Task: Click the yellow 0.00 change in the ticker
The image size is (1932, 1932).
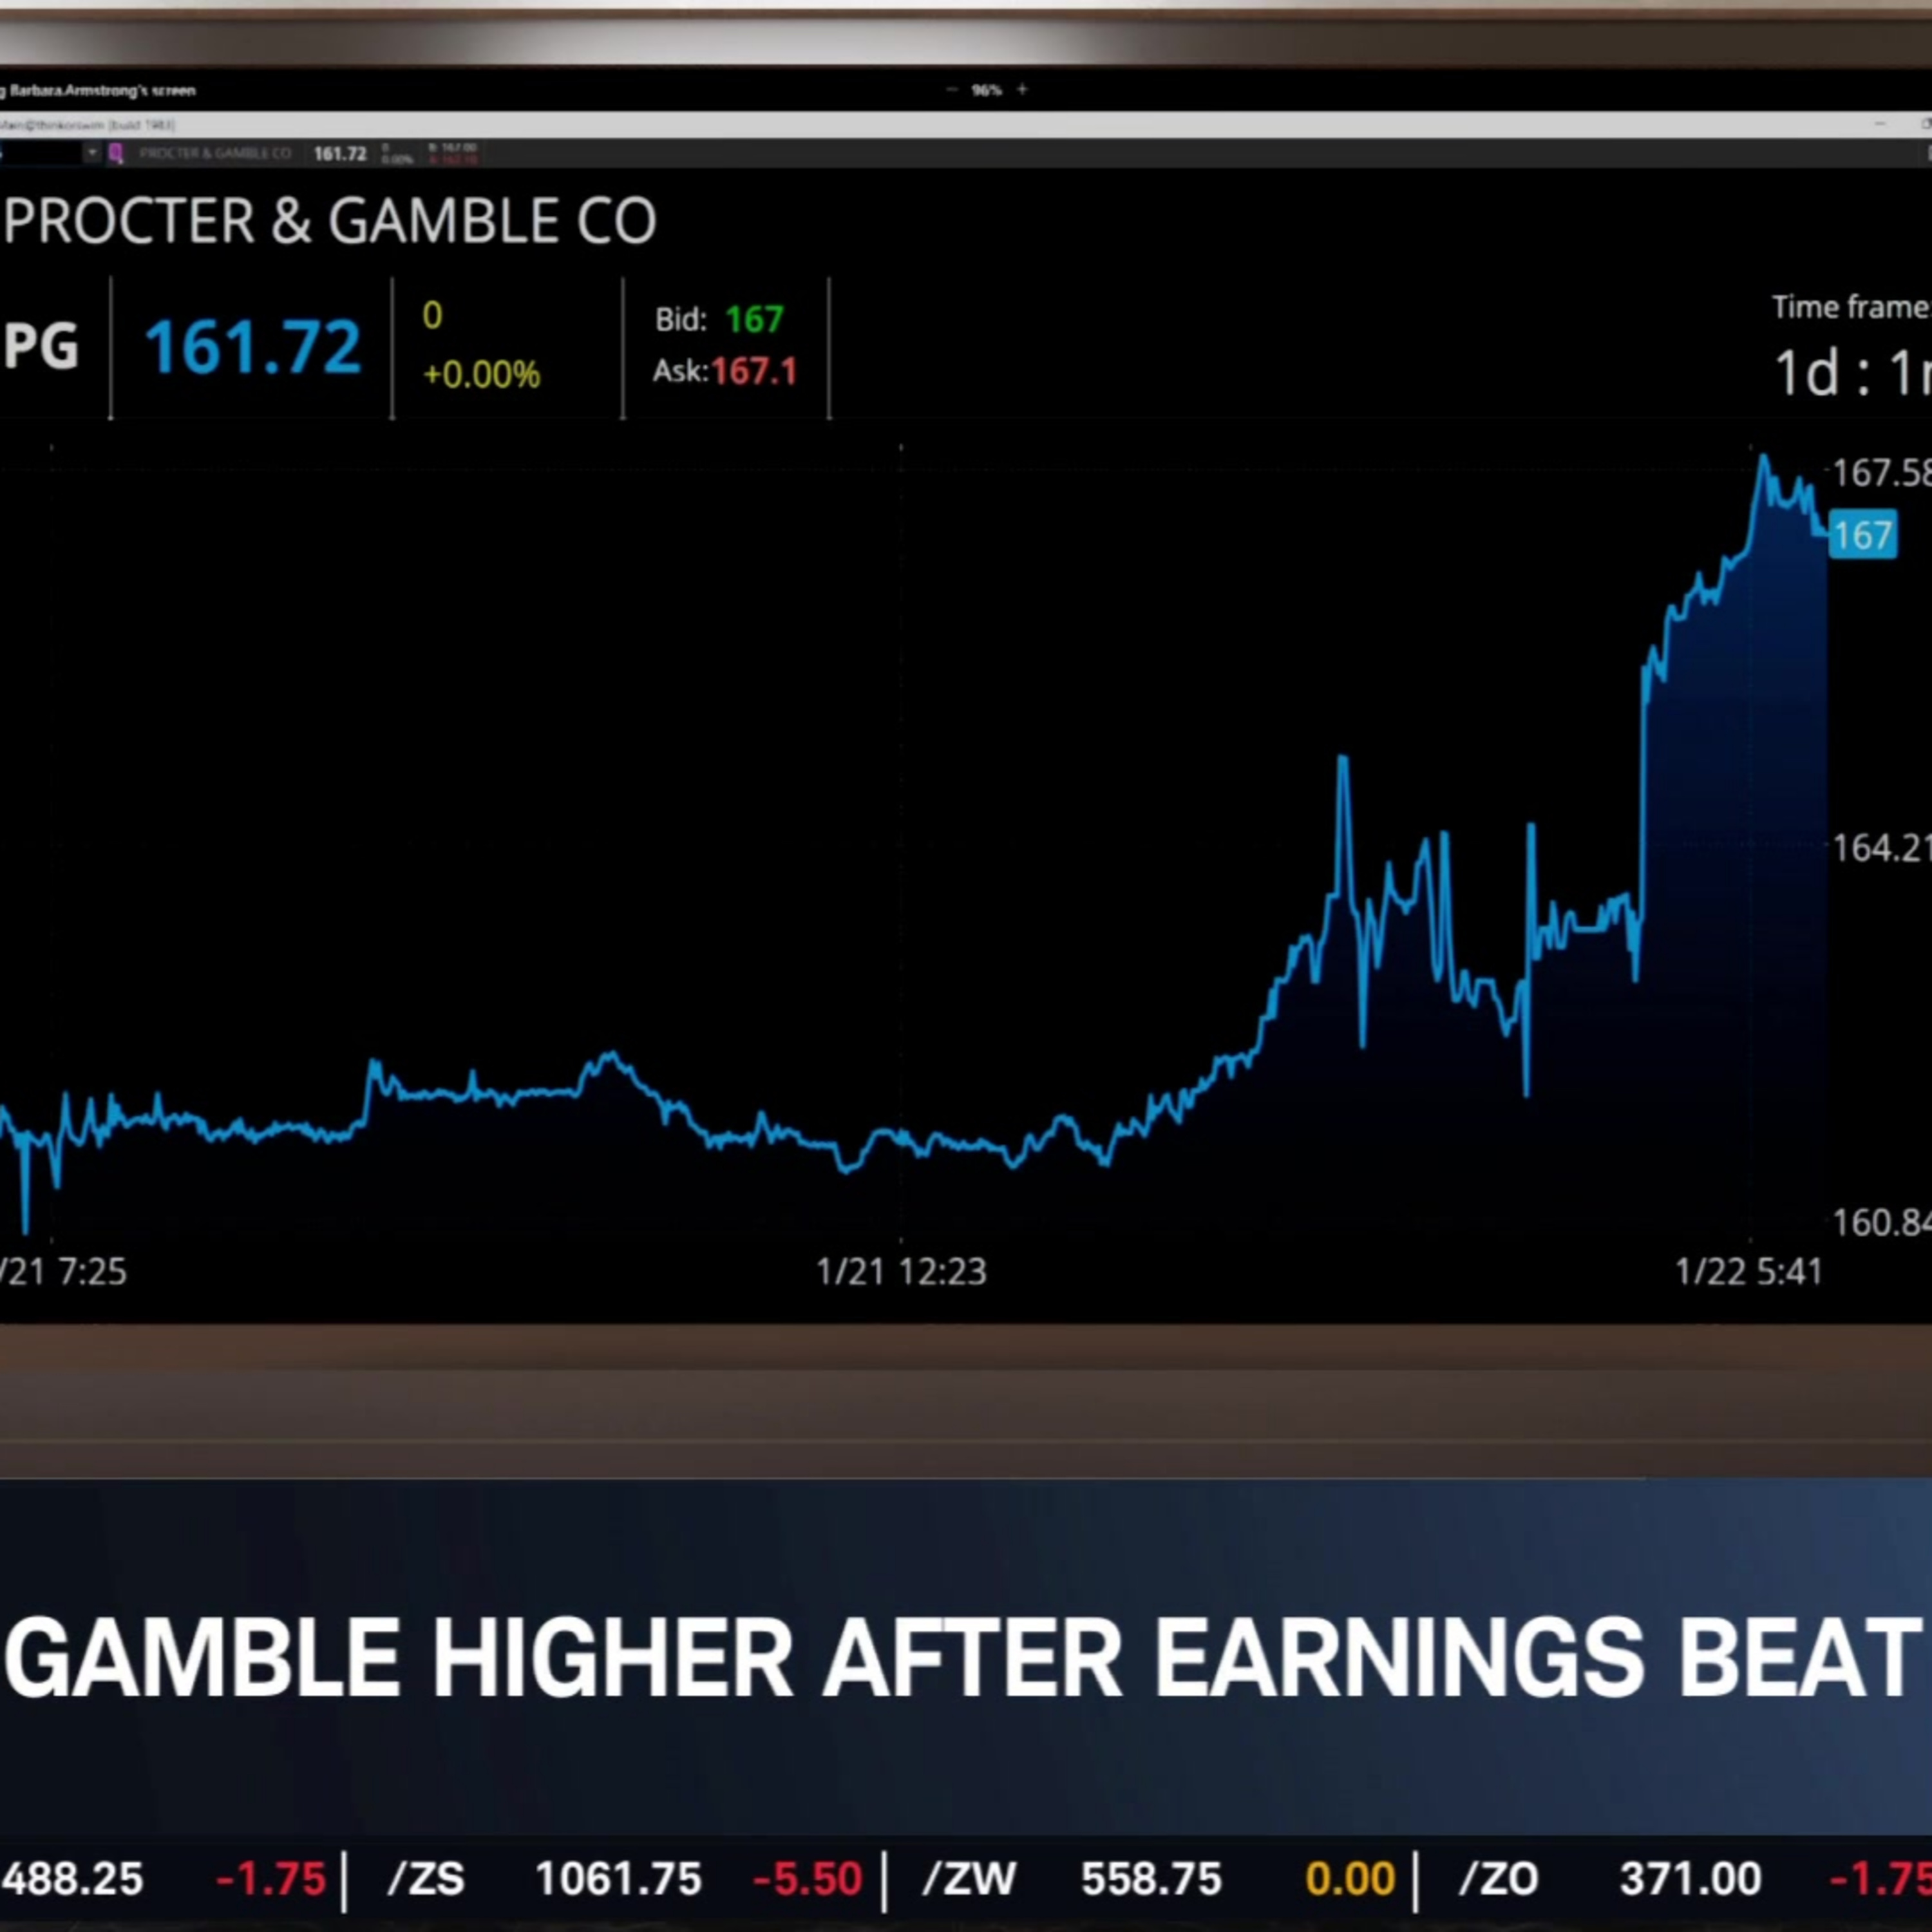Action: (x=1350, y=1879)
